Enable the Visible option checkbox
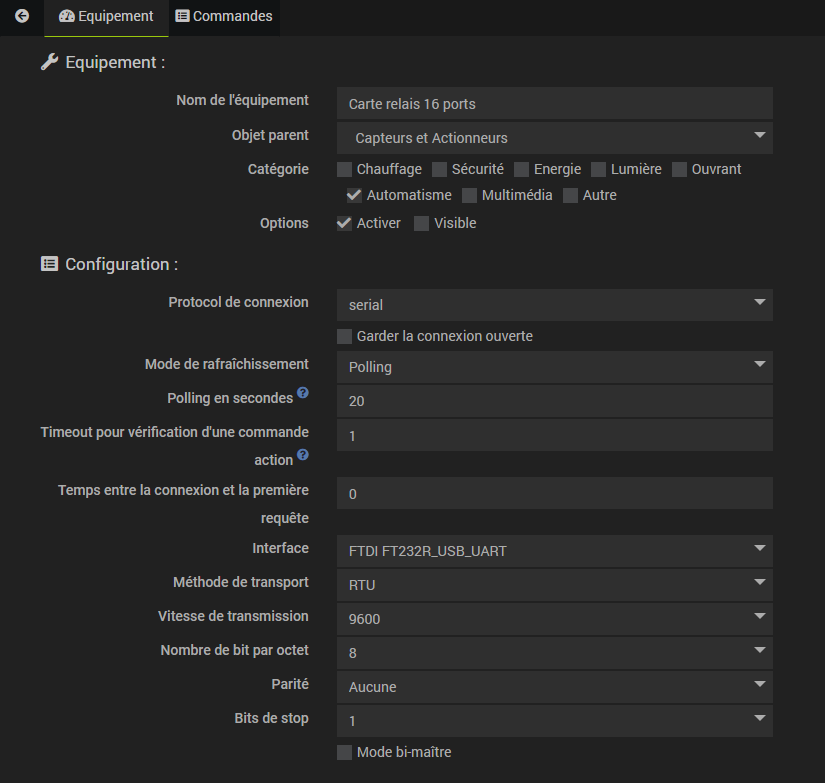Viewport: 825px width, 783px height. [x=422, y=223]
